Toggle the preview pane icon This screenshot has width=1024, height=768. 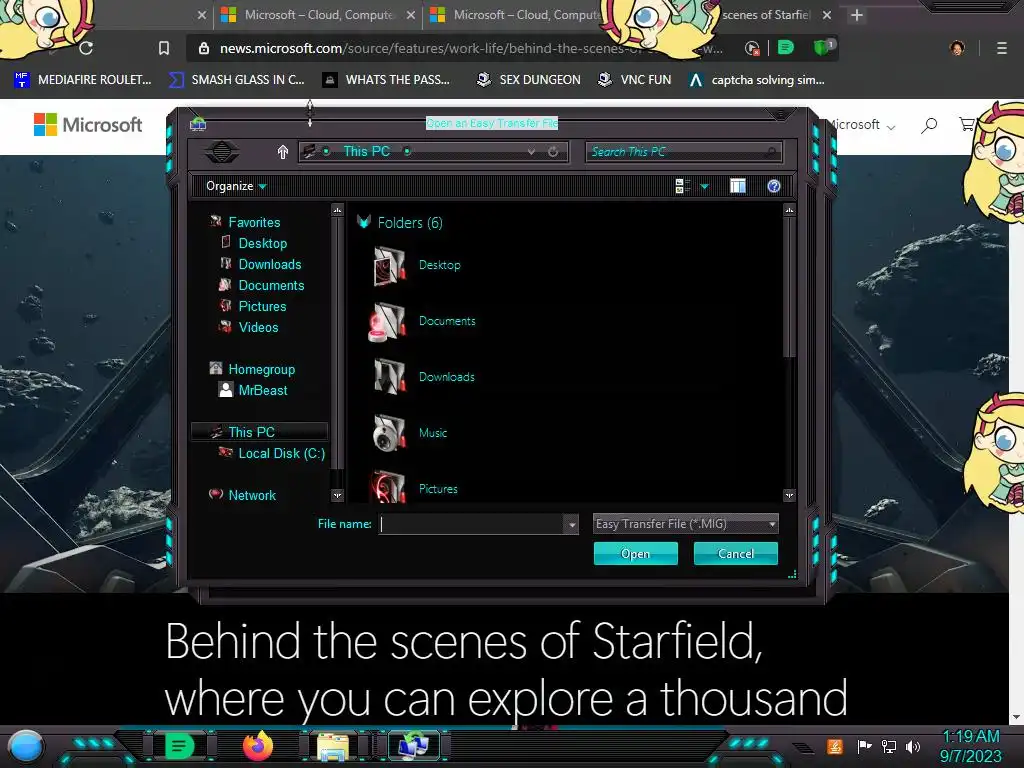tap(738, 186)
